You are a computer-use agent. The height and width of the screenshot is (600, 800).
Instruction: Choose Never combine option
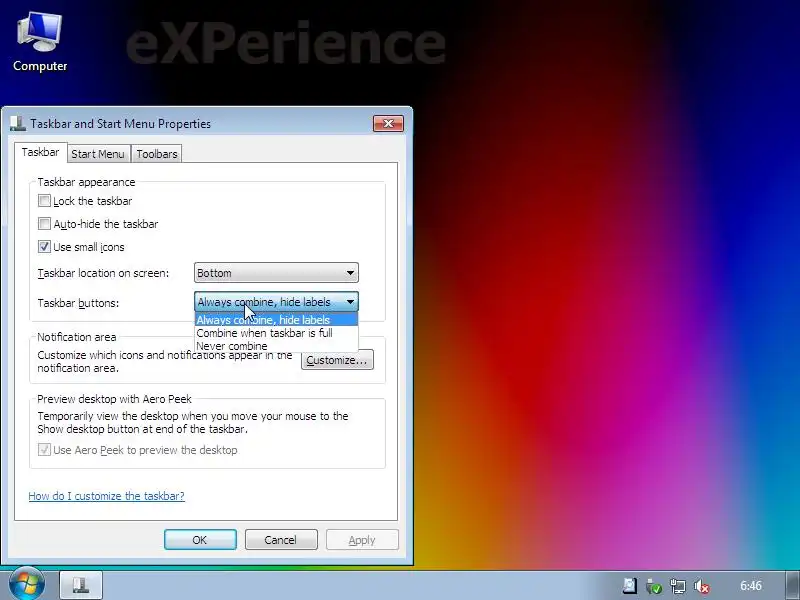[276, 346]
